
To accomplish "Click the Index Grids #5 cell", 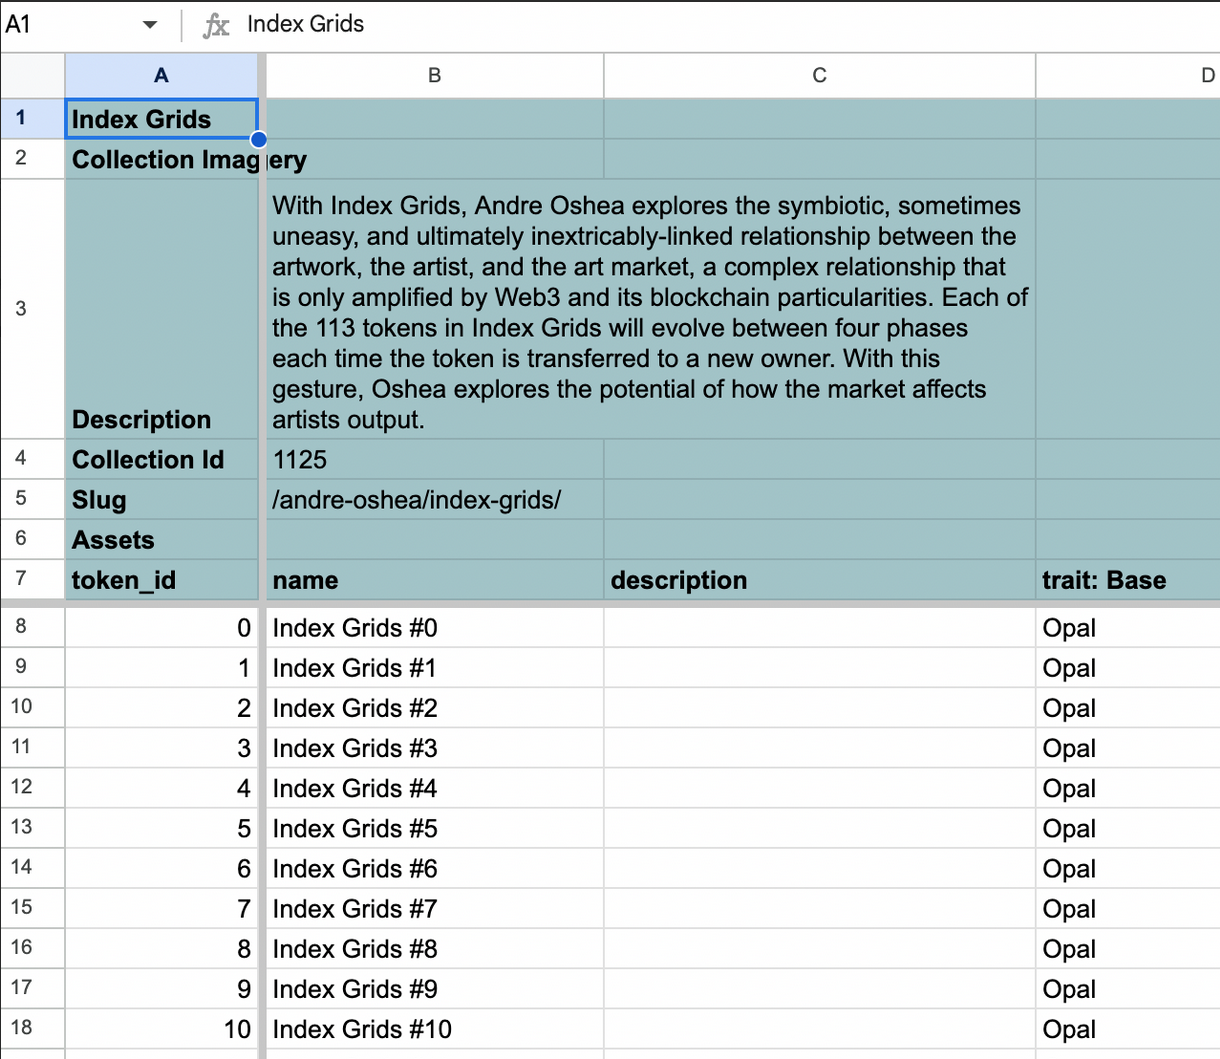I will pyautogui.click(x=434, y=828).
